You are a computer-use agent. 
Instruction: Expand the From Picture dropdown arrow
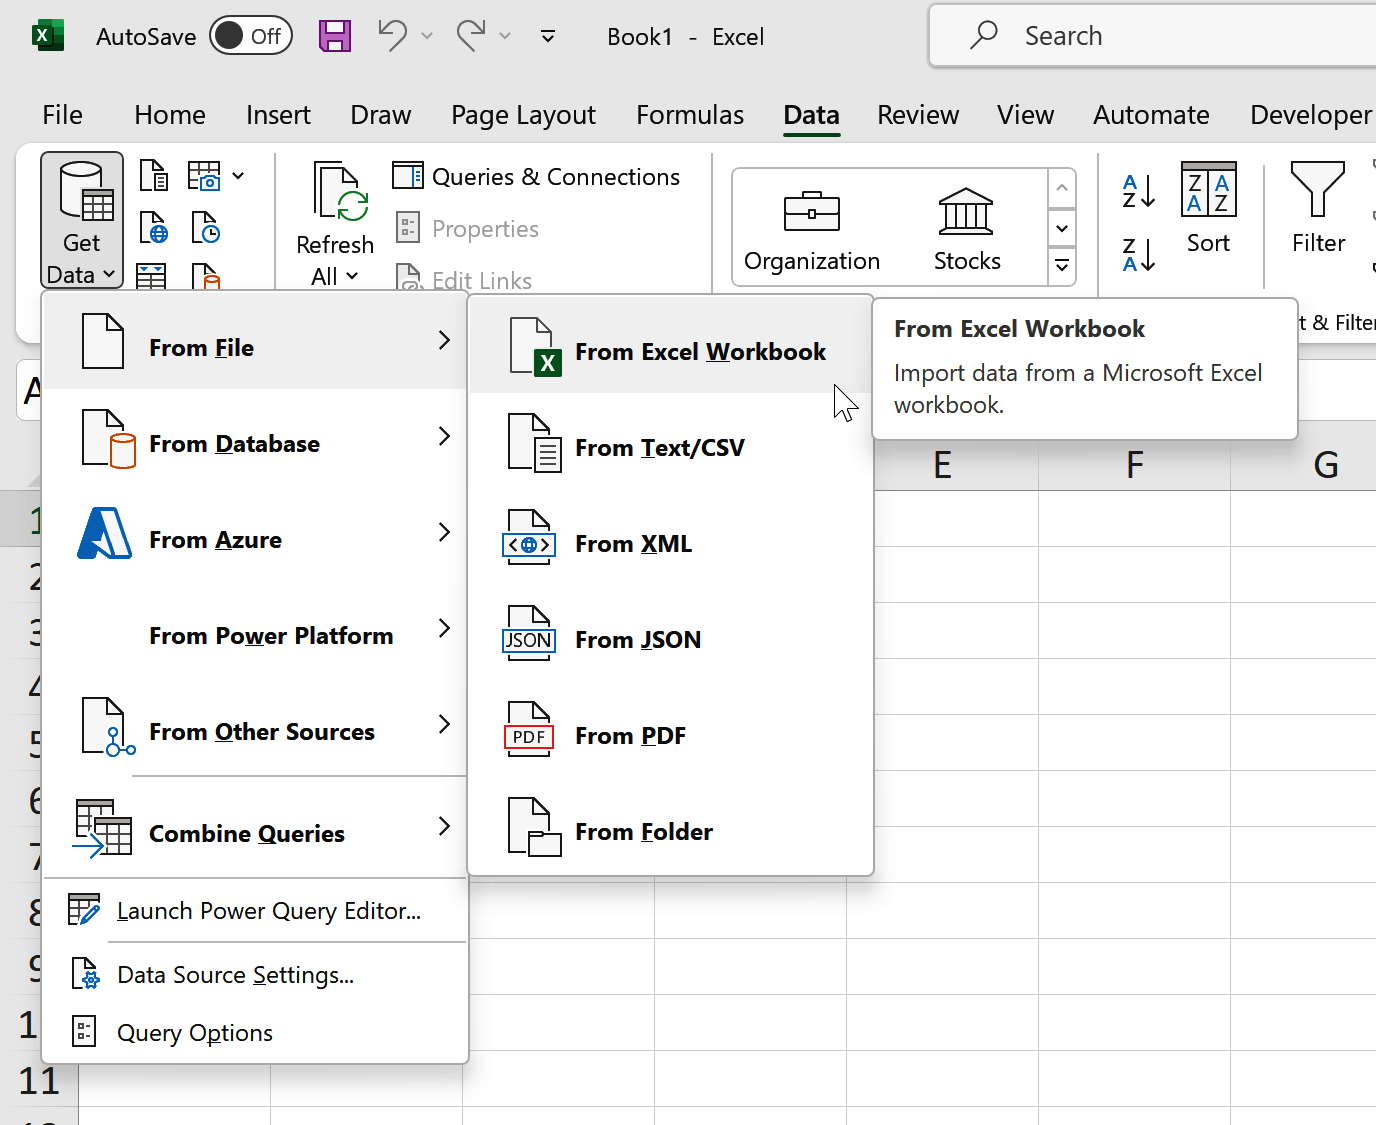coord(238,176)
